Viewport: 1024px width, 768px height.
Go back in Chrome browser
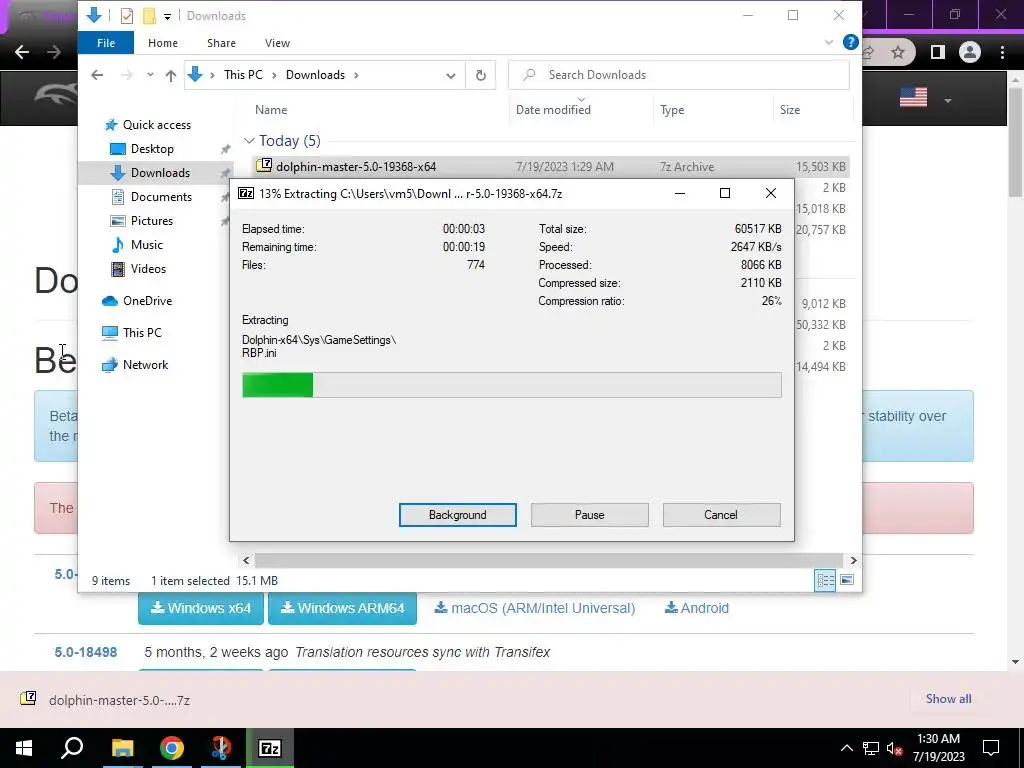22,52
